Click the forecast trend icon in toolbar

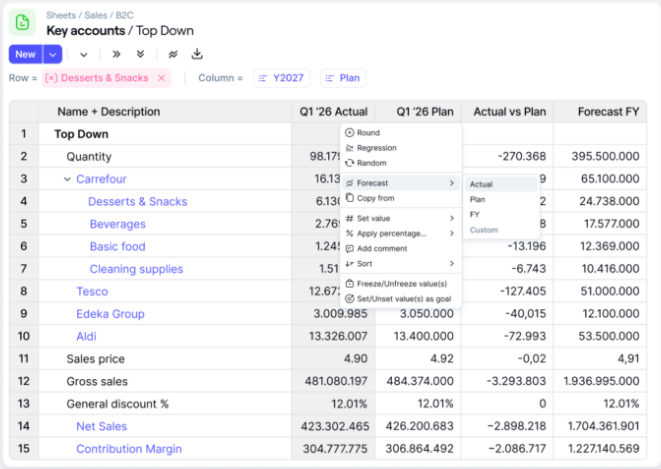[173, 54]
